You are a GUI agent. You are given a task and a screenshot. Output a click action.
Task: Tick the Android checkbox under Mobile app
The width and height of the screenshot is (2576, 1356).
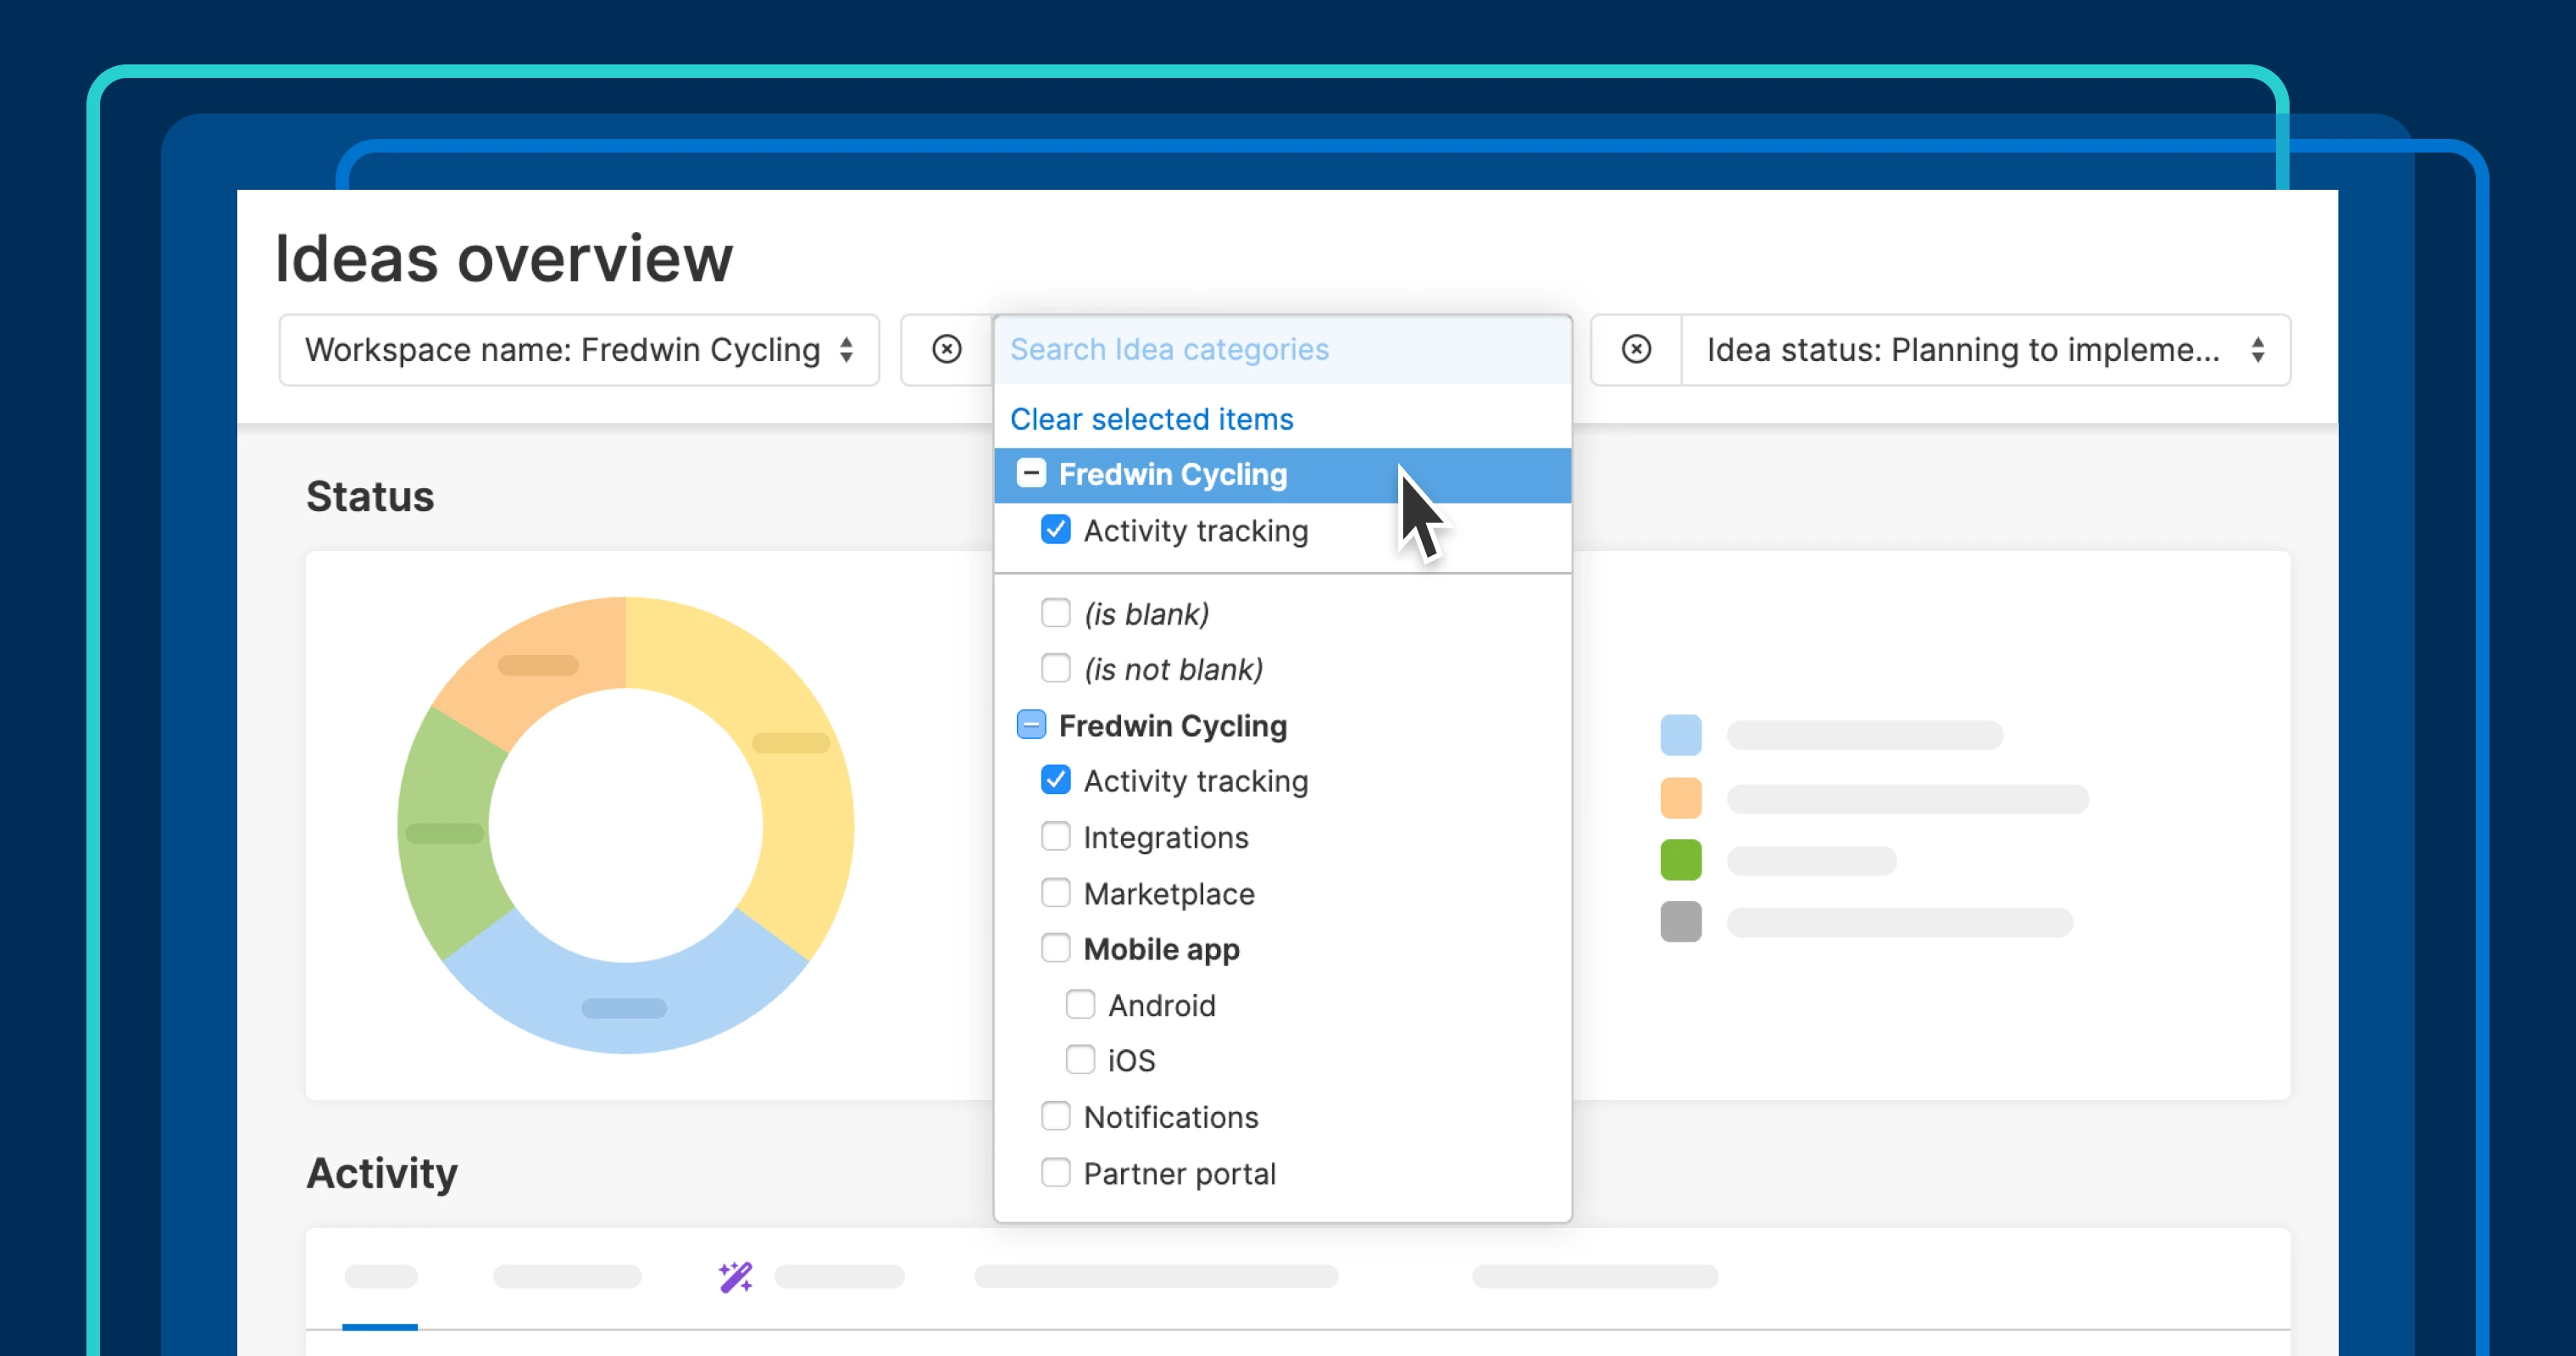(1080, 1004)
